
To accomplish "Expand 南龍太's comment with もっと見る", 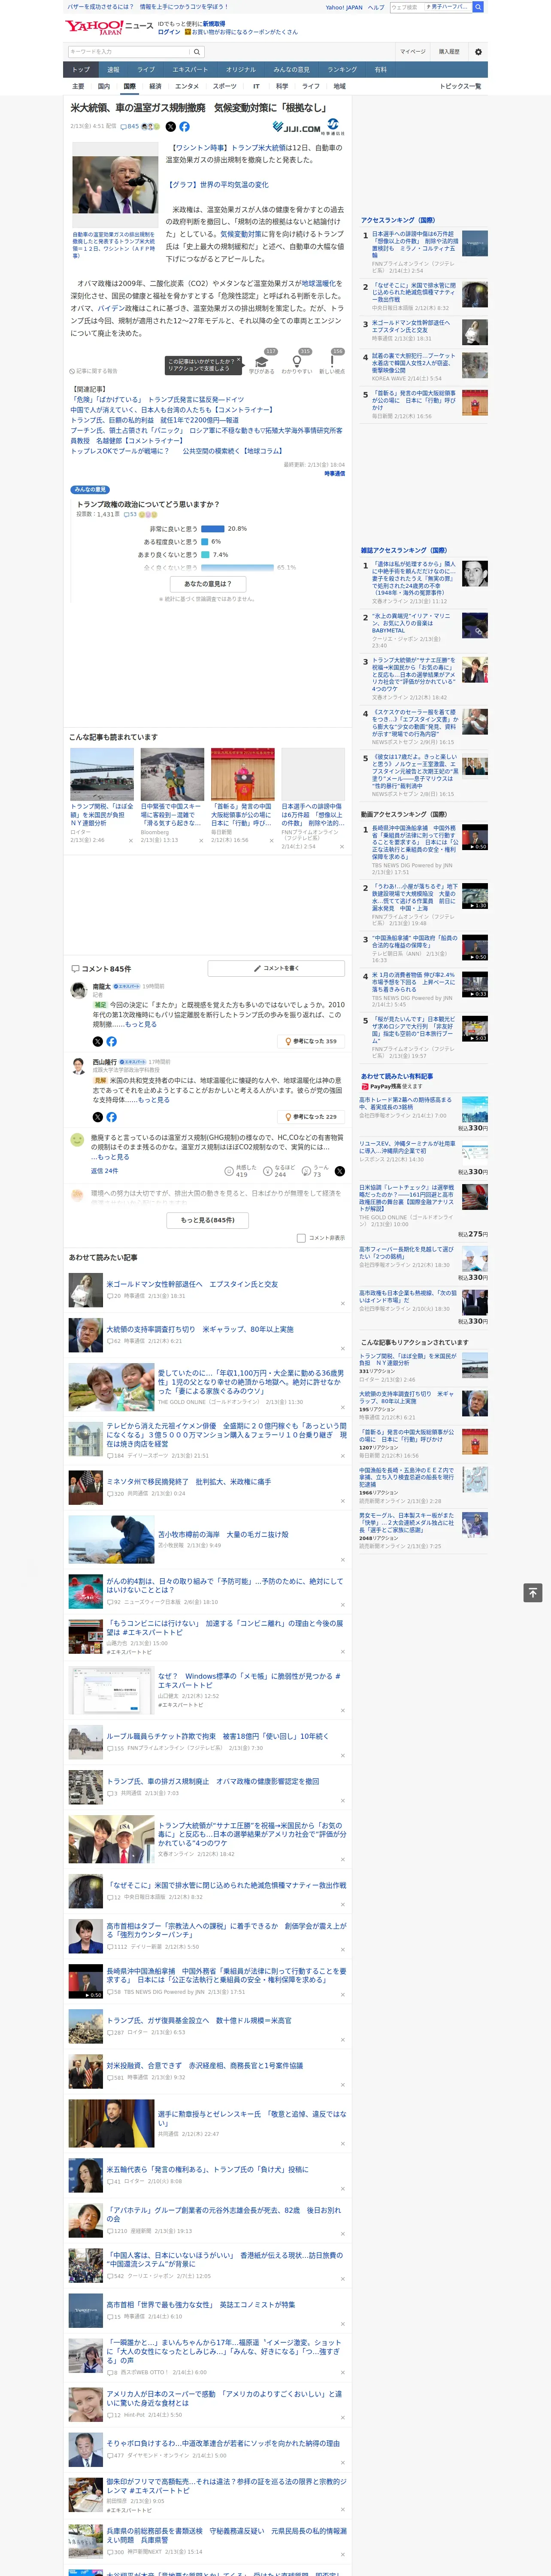I will tap(141, 1024).
